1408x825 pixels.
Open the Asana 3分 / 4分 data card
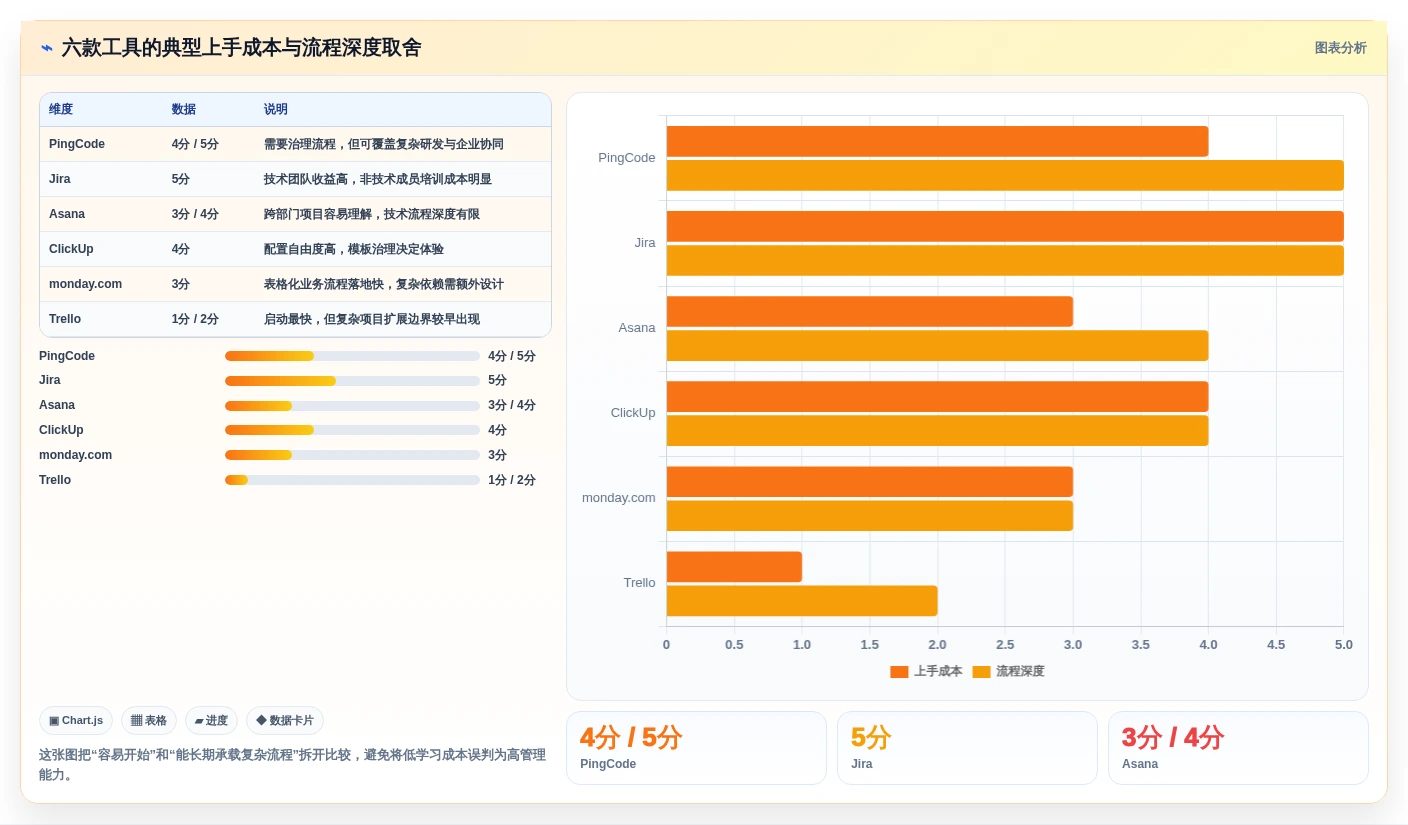click(1238, 748)
